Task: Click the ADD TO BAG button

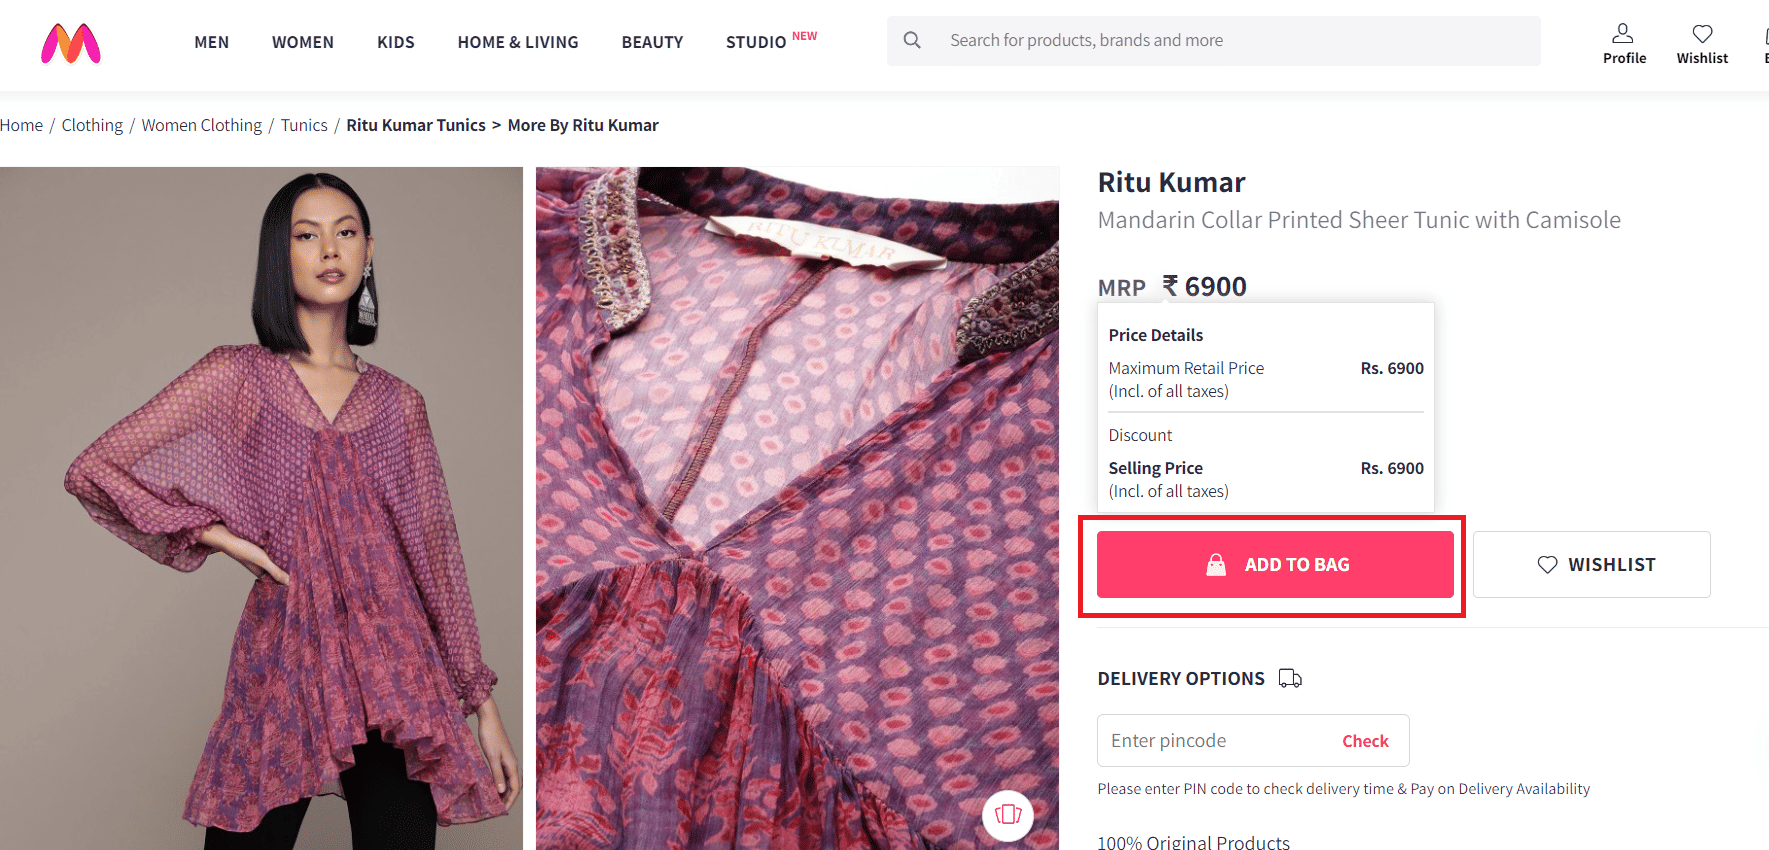Action: click(x=1273, y=564)
